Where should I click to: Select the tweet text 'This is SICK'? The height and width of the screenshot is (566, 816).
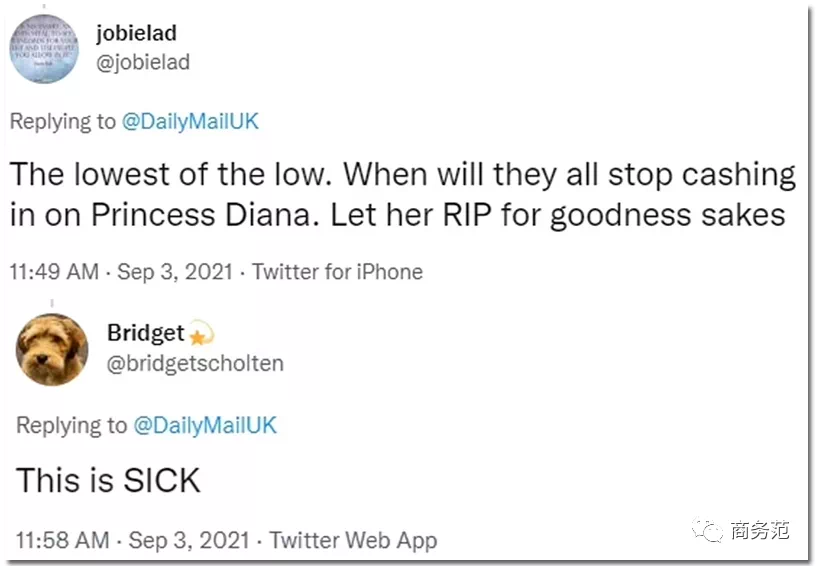point(108,480)
